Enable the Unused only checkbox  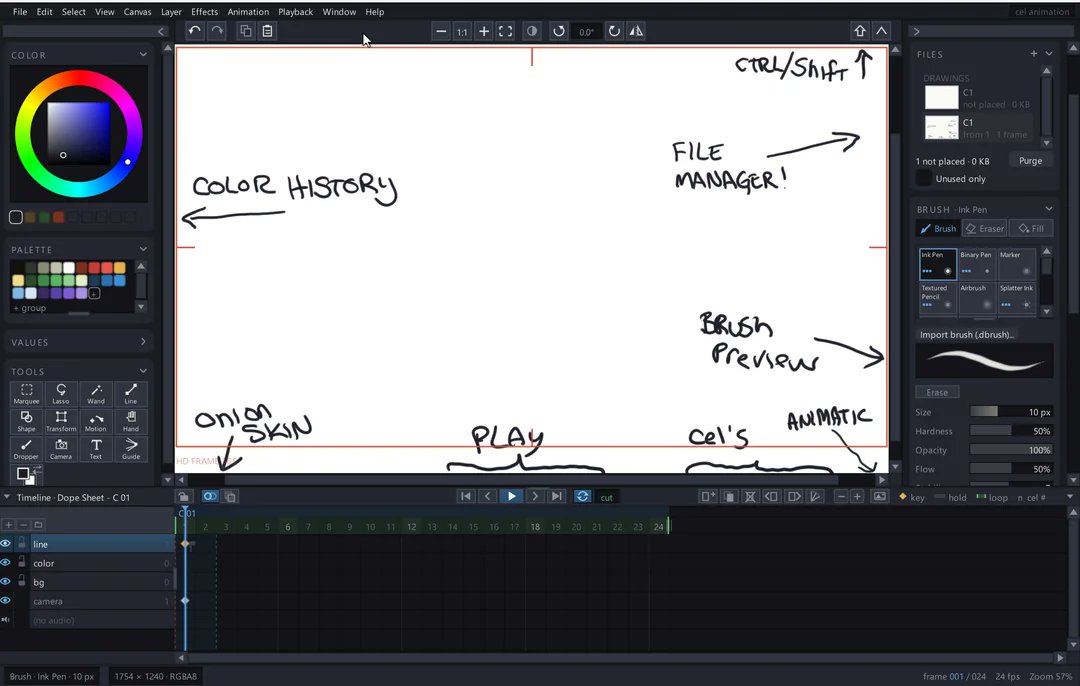pyautogui.click(x=924, y=178)
